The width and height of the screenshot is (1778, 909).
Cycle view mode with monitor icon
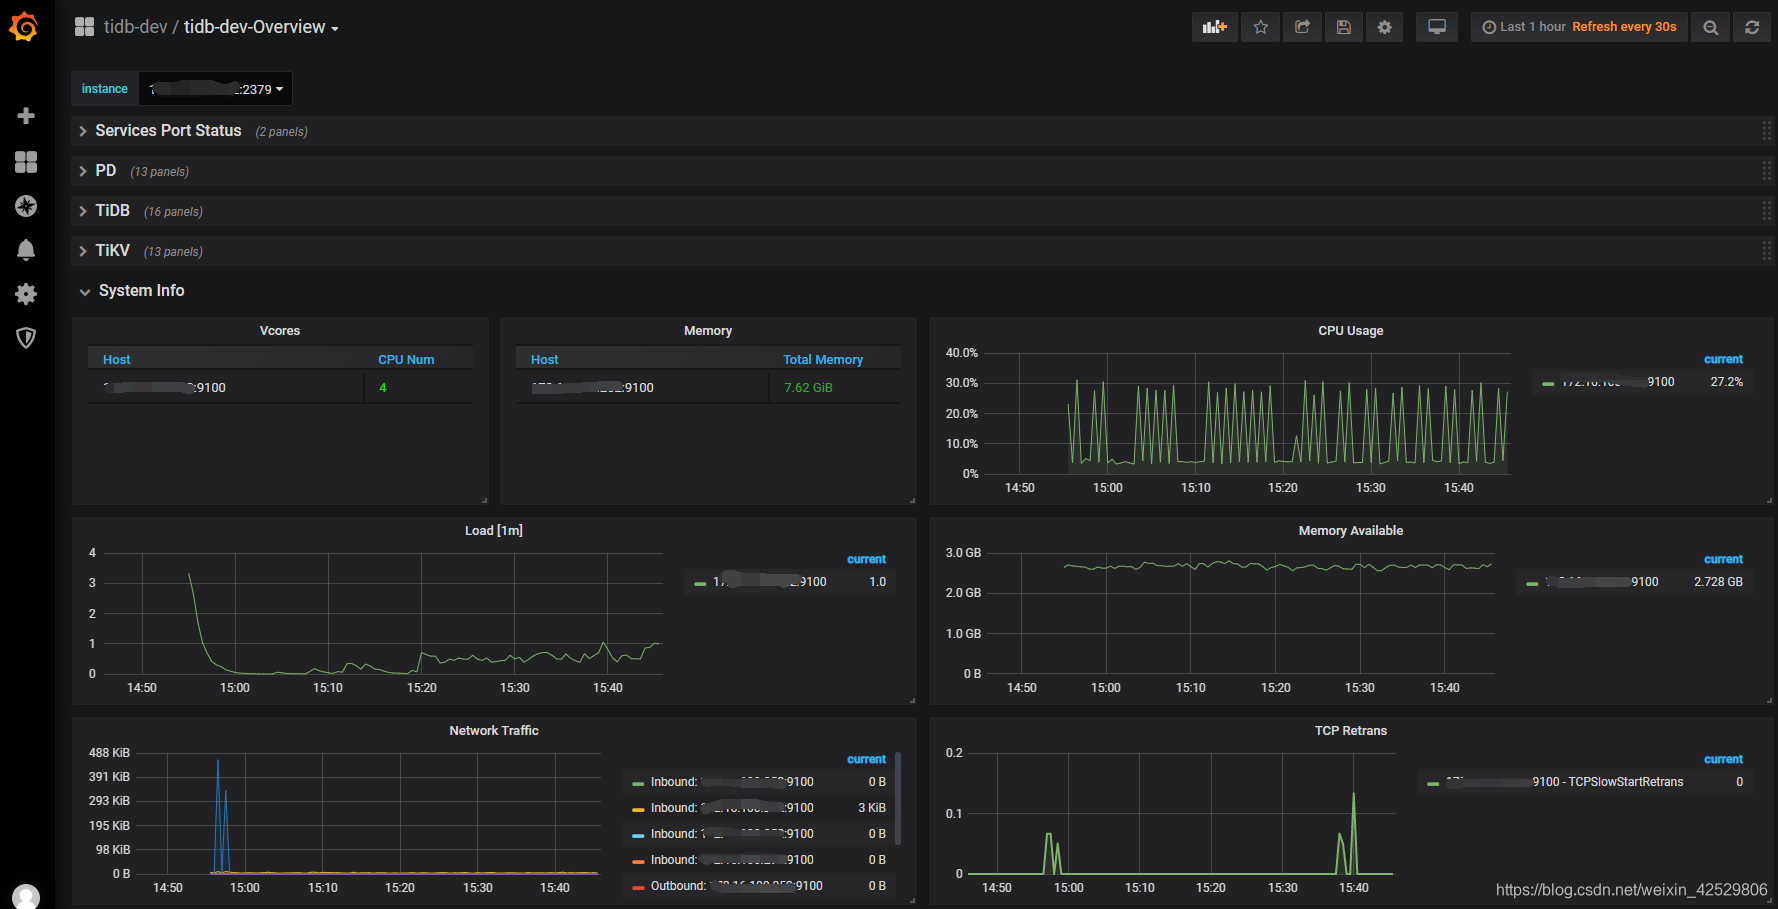point(1437,27)
